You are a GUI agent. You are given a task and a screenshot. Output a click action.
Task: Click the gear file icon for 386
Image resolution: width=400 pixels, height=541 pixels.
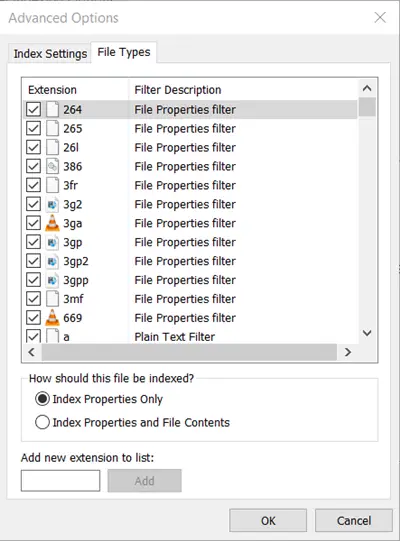click(52, 166)
